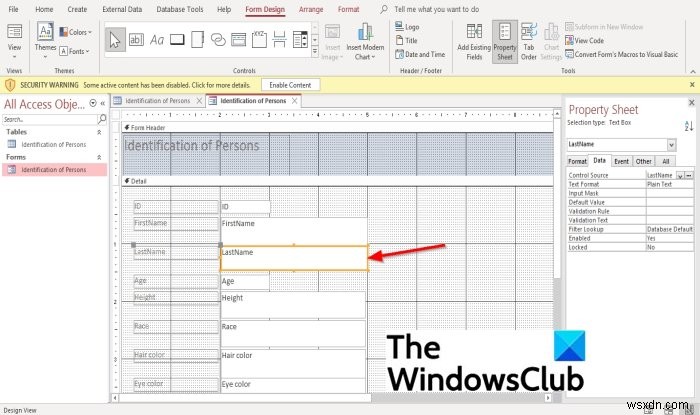Select the Identification of Persons form item
Viewport: 700px width, 415px height.
coord(54,170)
